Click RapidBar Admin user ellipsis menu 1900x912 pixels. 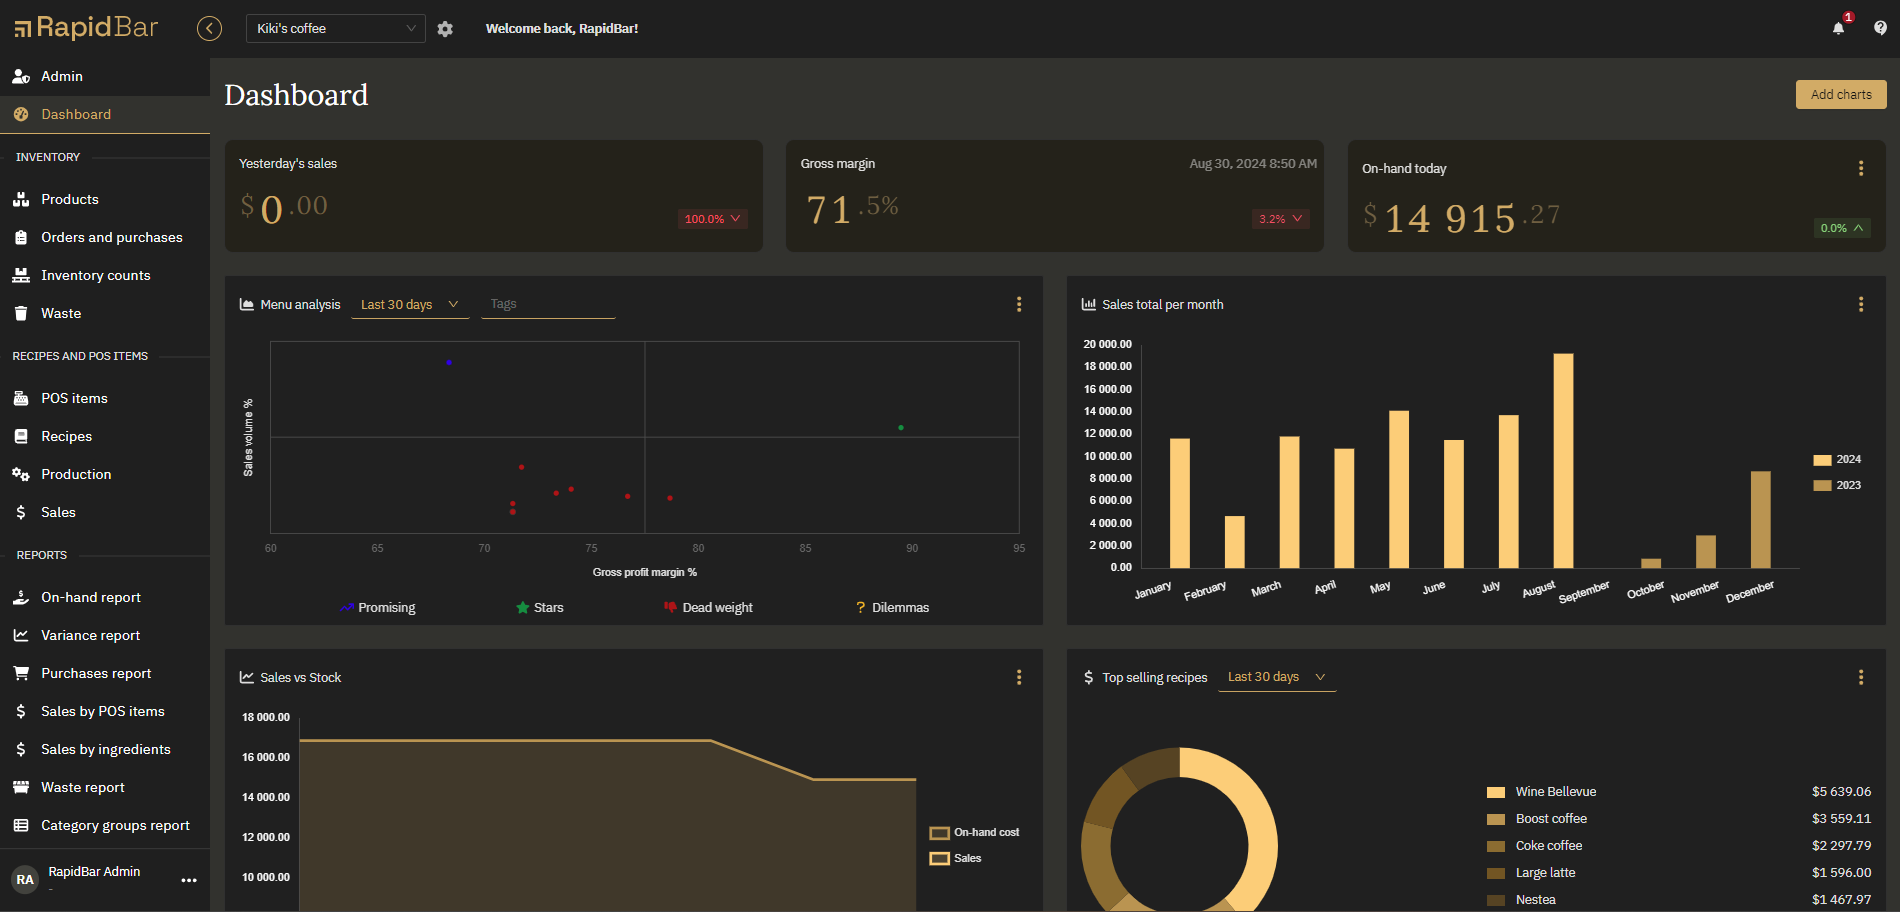(189, 880)
